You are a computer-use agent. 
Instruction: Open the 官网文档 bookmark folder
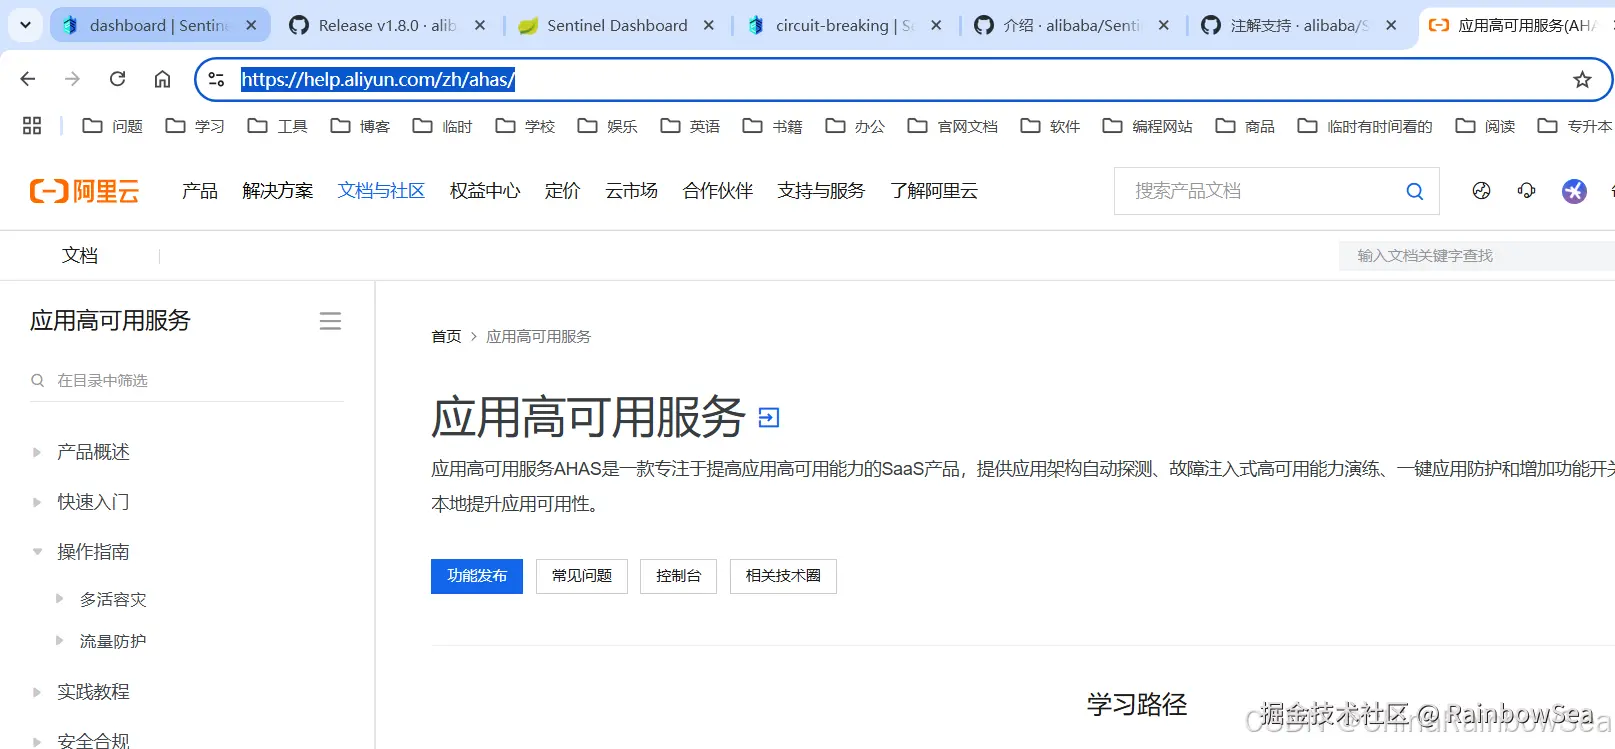tap(953, 126)
